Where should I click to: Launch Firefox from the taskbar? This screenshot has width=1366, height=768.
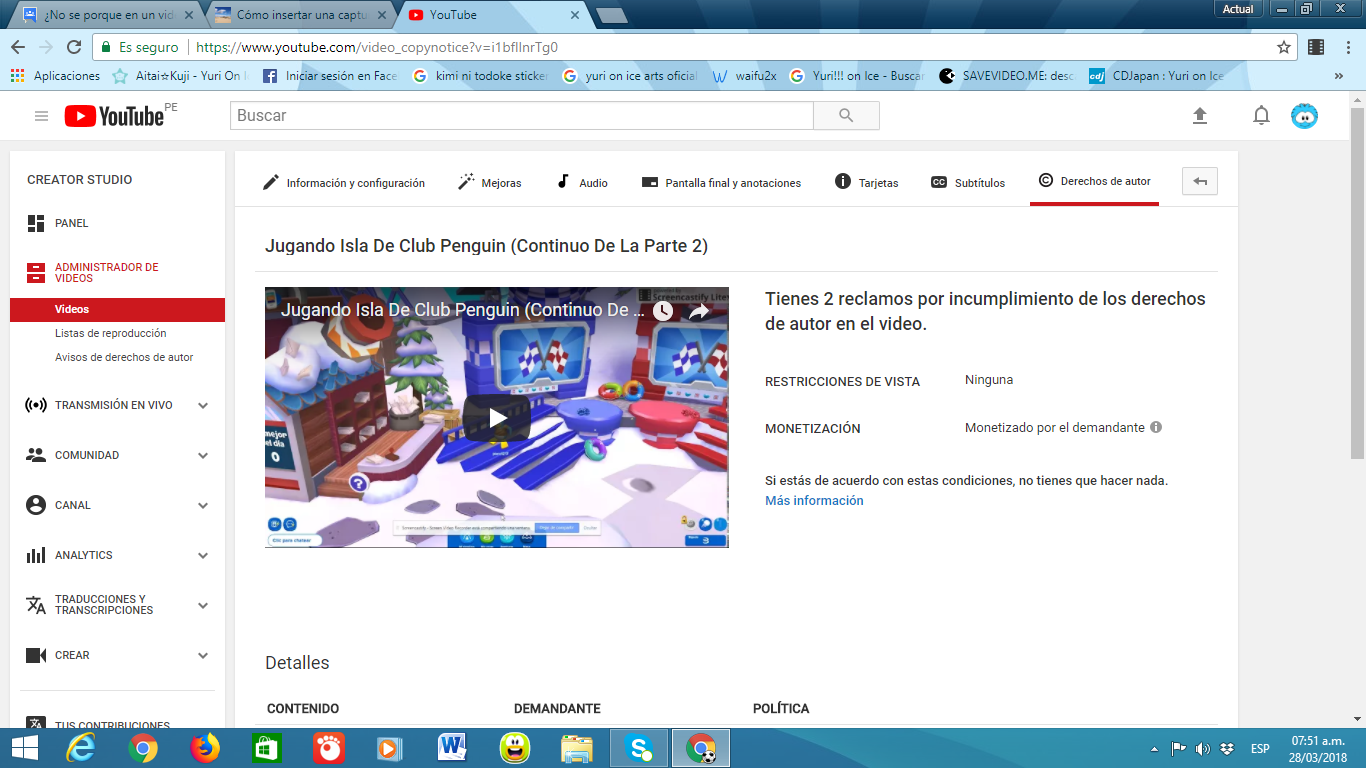pyautogui.click(x=205, y=748)
